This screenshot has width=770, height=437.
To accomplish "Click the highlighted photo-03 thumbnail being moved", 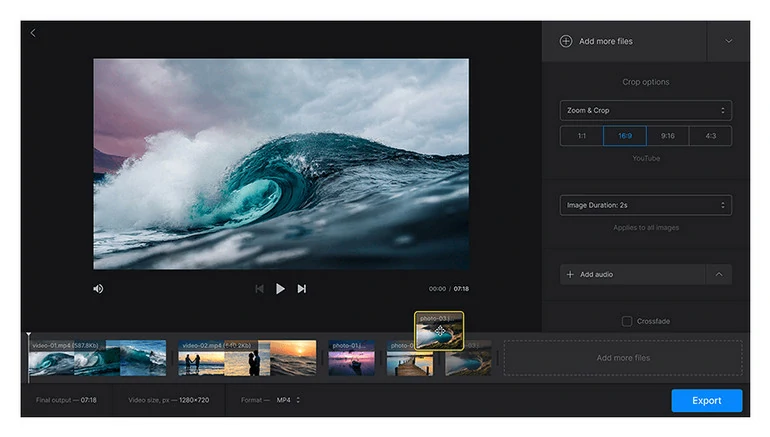I will [439, 330].
